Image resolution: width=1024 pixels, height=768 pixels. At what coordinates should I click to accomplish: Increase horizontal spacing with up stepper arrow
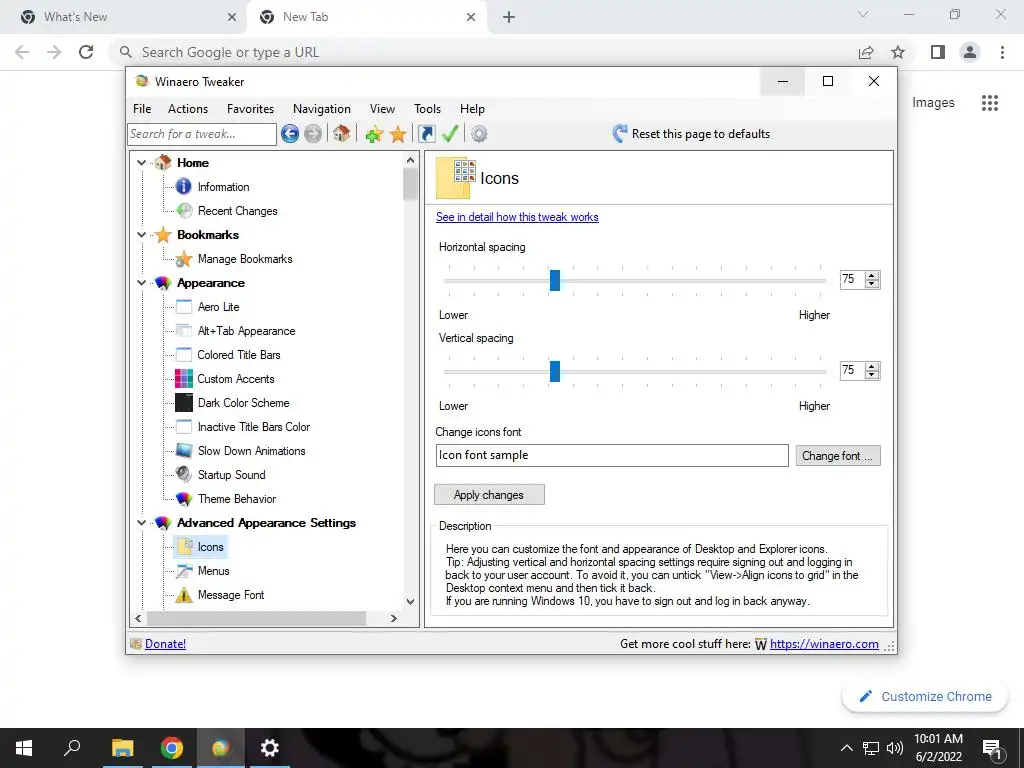(x=872, y=275)
